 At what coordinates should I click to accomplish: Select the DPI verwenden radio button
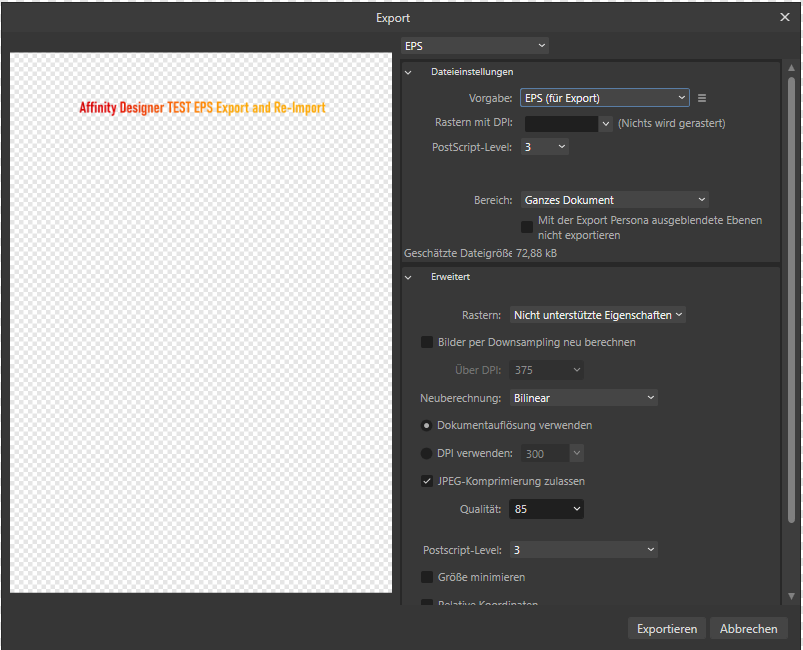[426, 453]
